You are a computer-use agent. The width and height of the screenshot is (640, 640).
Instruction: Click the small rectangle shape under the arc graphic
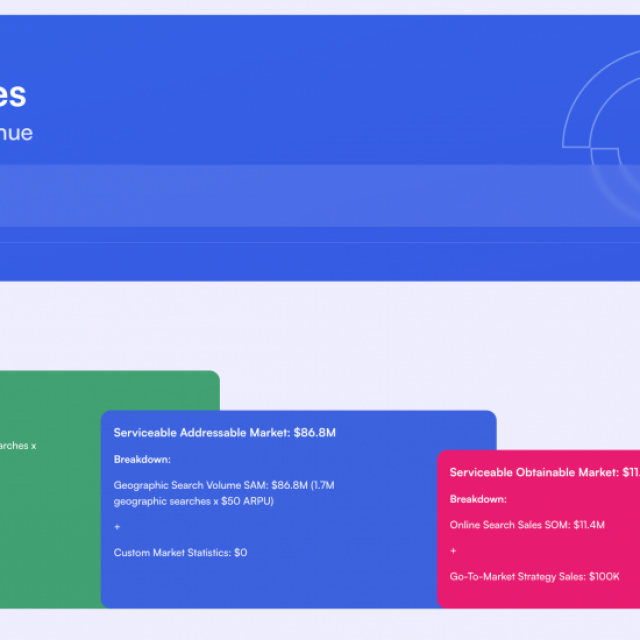pyautogui.click(x=606, y=156)
